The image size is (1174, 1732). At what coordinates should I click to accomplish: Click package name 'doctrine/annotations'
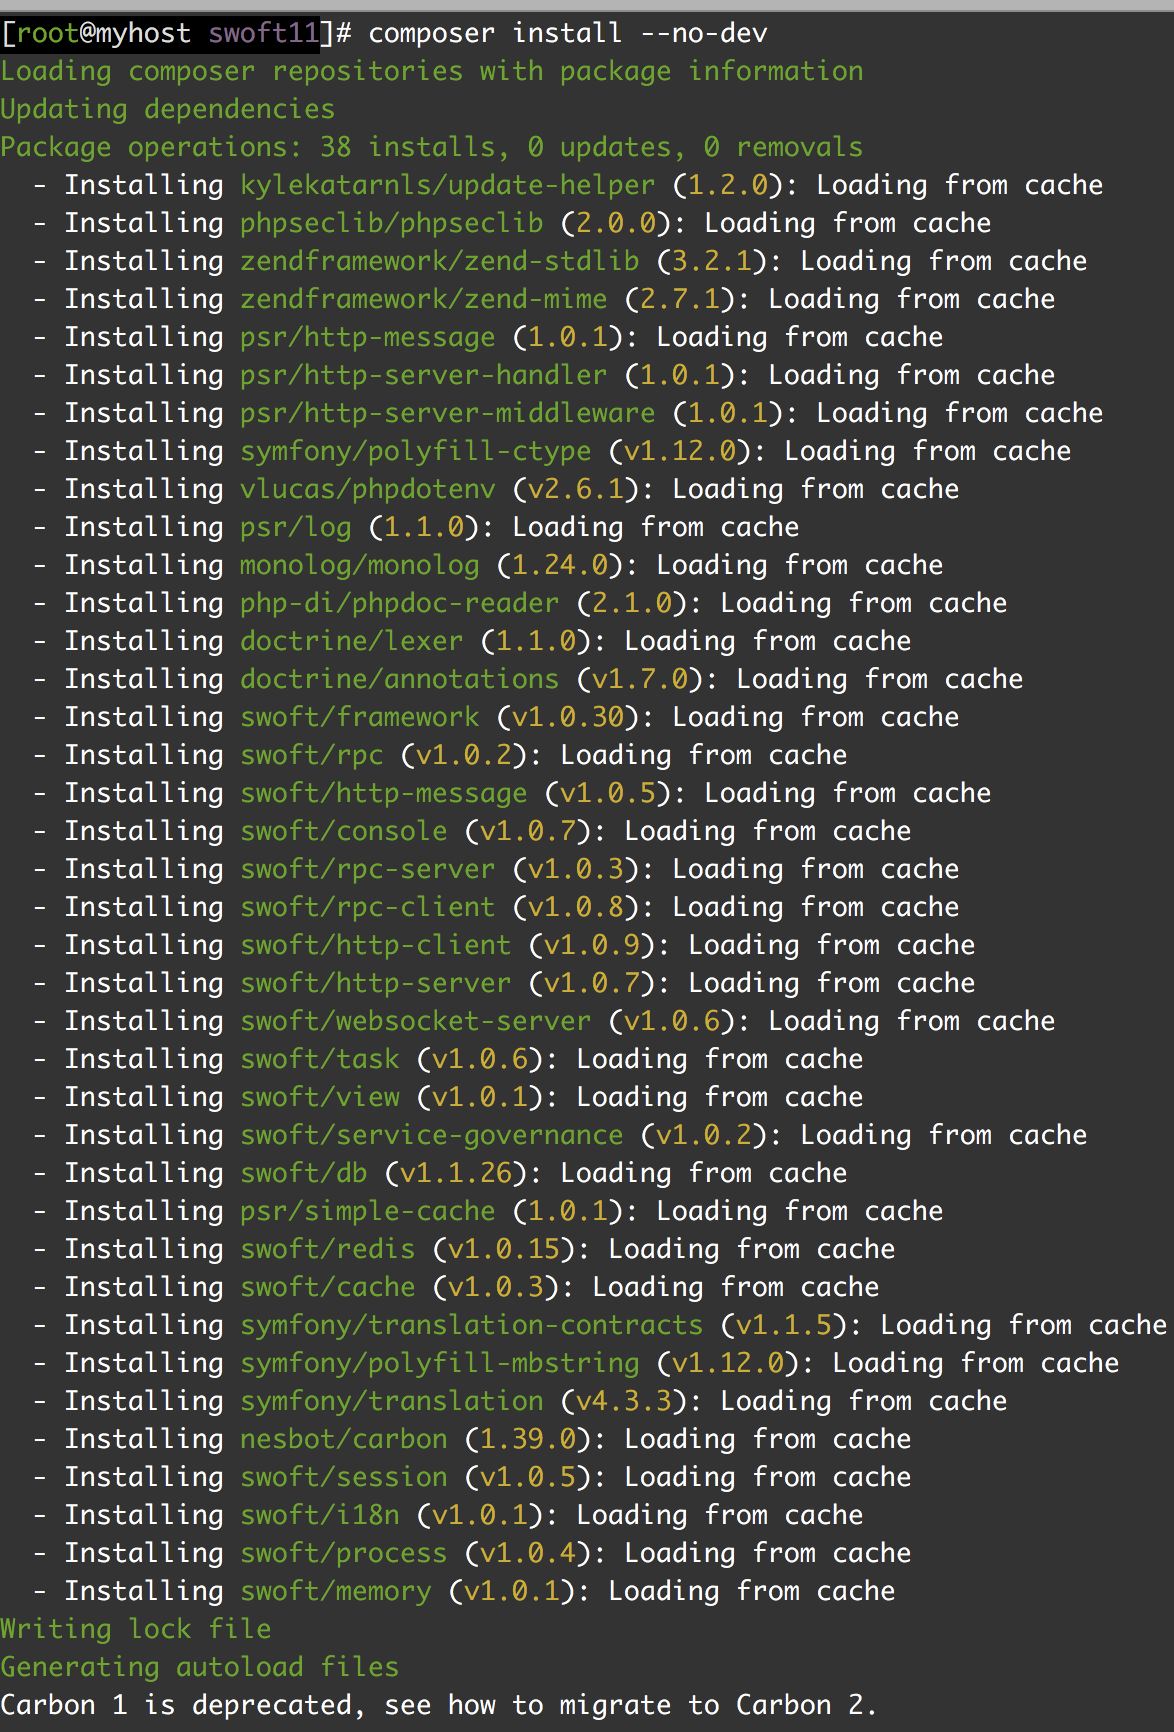(400, 680)
